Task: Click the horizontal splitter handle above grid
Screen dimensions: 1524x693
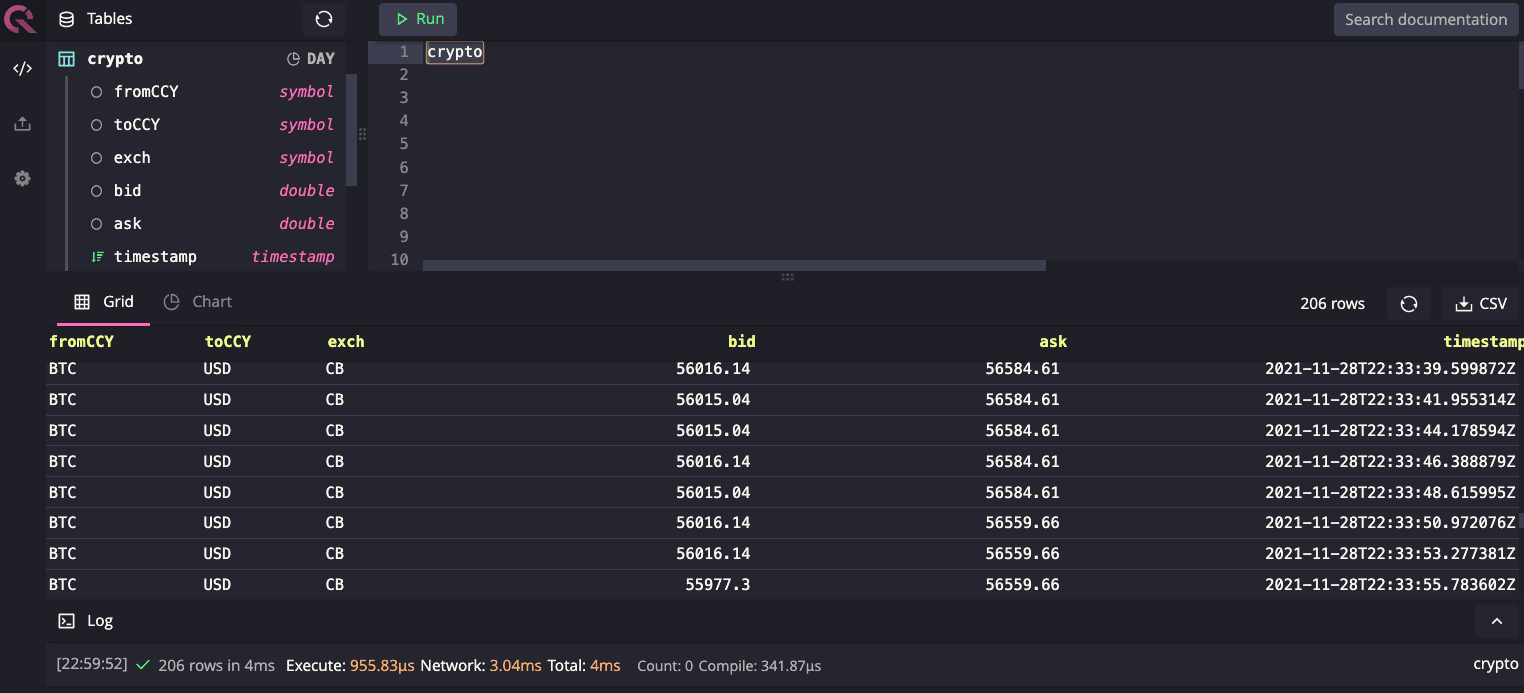Action: [787, 277]
